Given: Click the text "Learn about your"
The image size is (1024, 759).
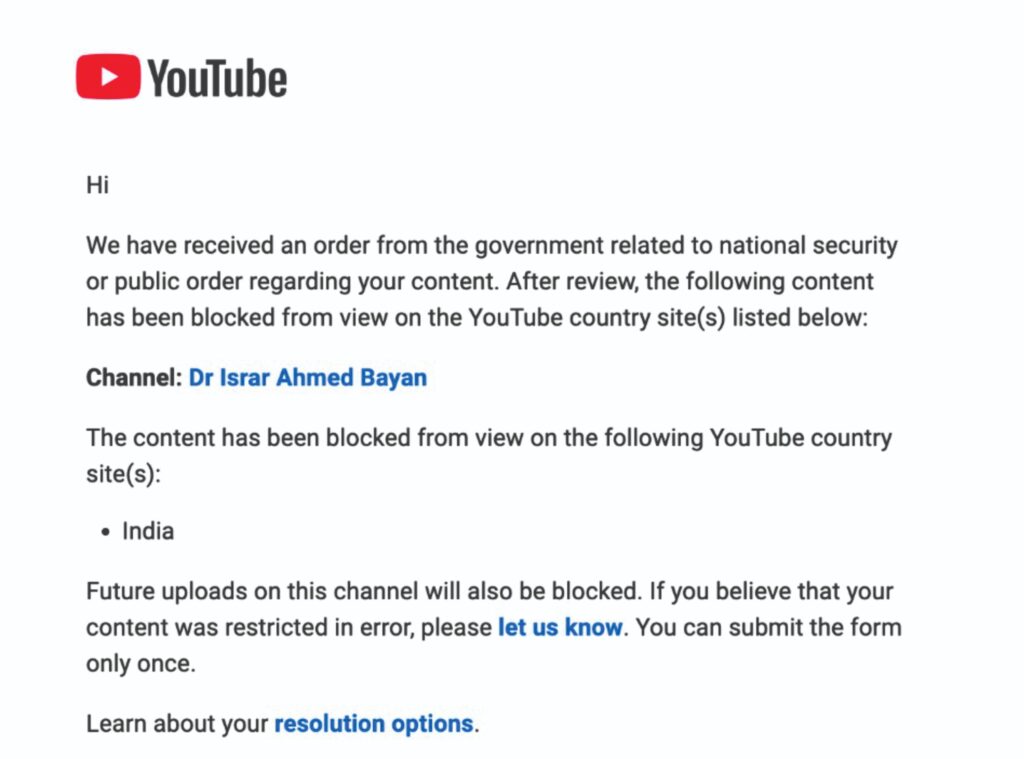Looking at the screenshot, I should [177, 723].
